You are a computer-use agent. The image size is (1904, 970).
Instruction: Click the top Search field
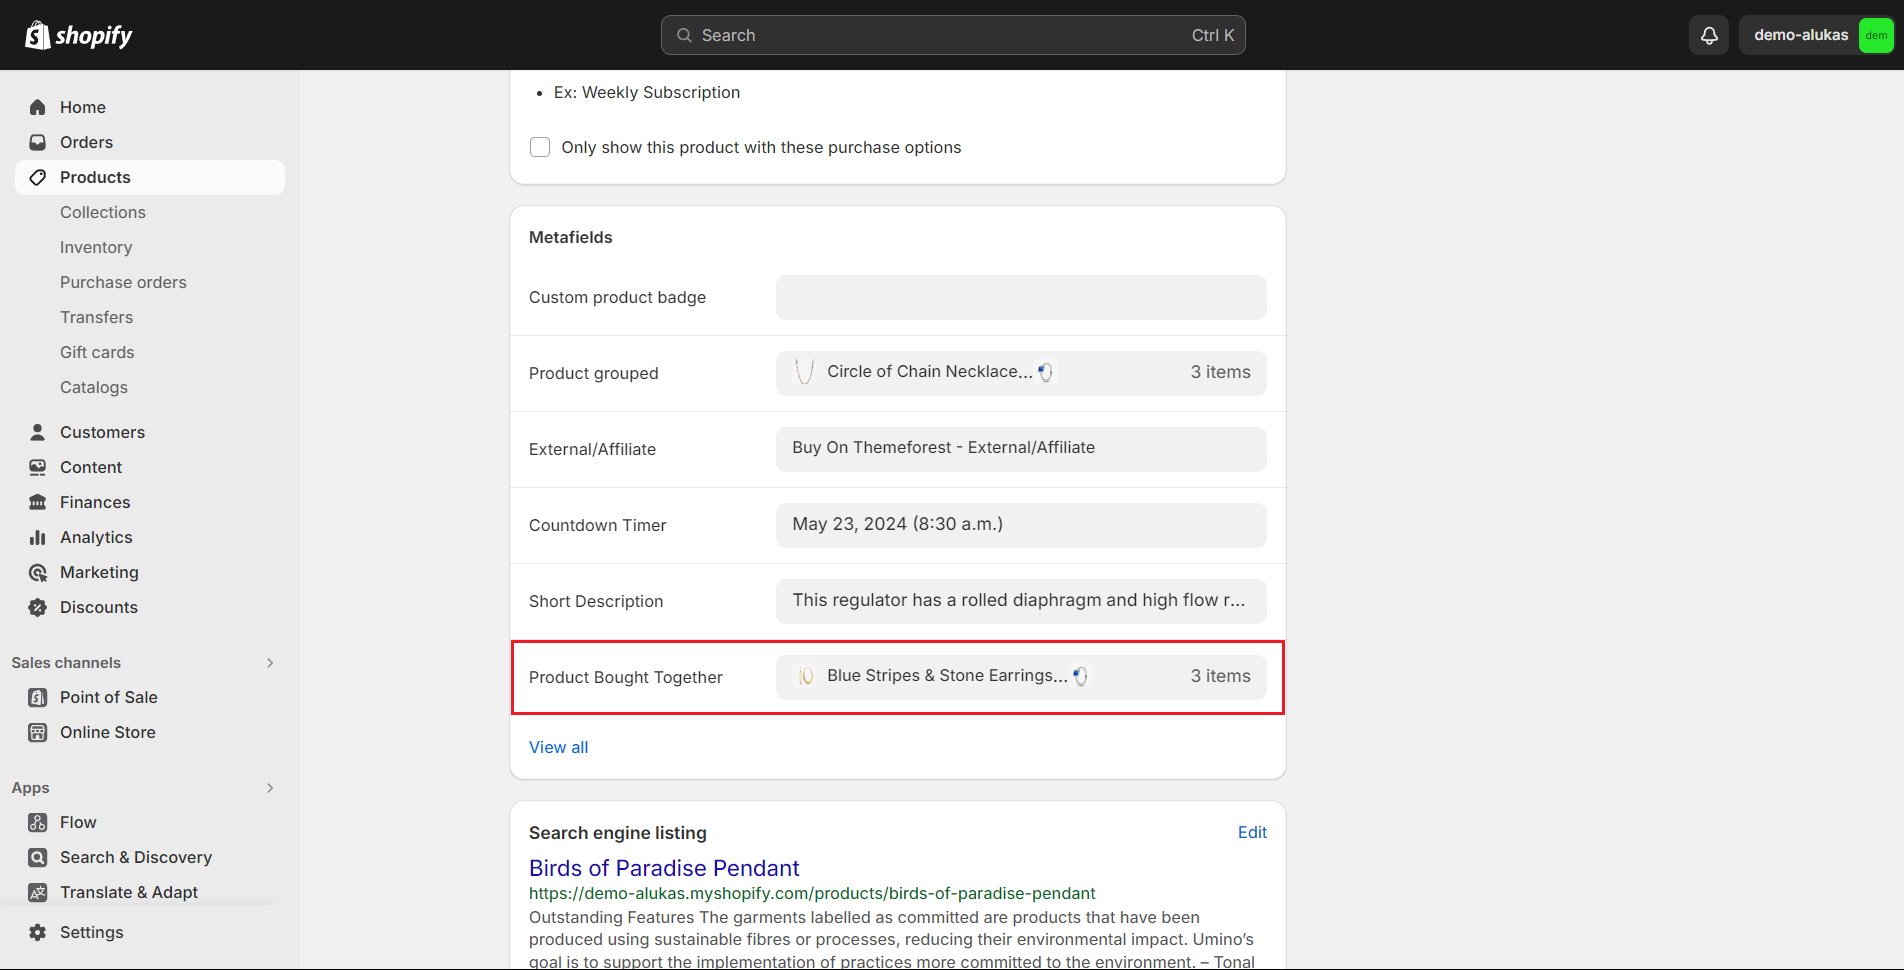pyautogui.click(x=952, y=35)
